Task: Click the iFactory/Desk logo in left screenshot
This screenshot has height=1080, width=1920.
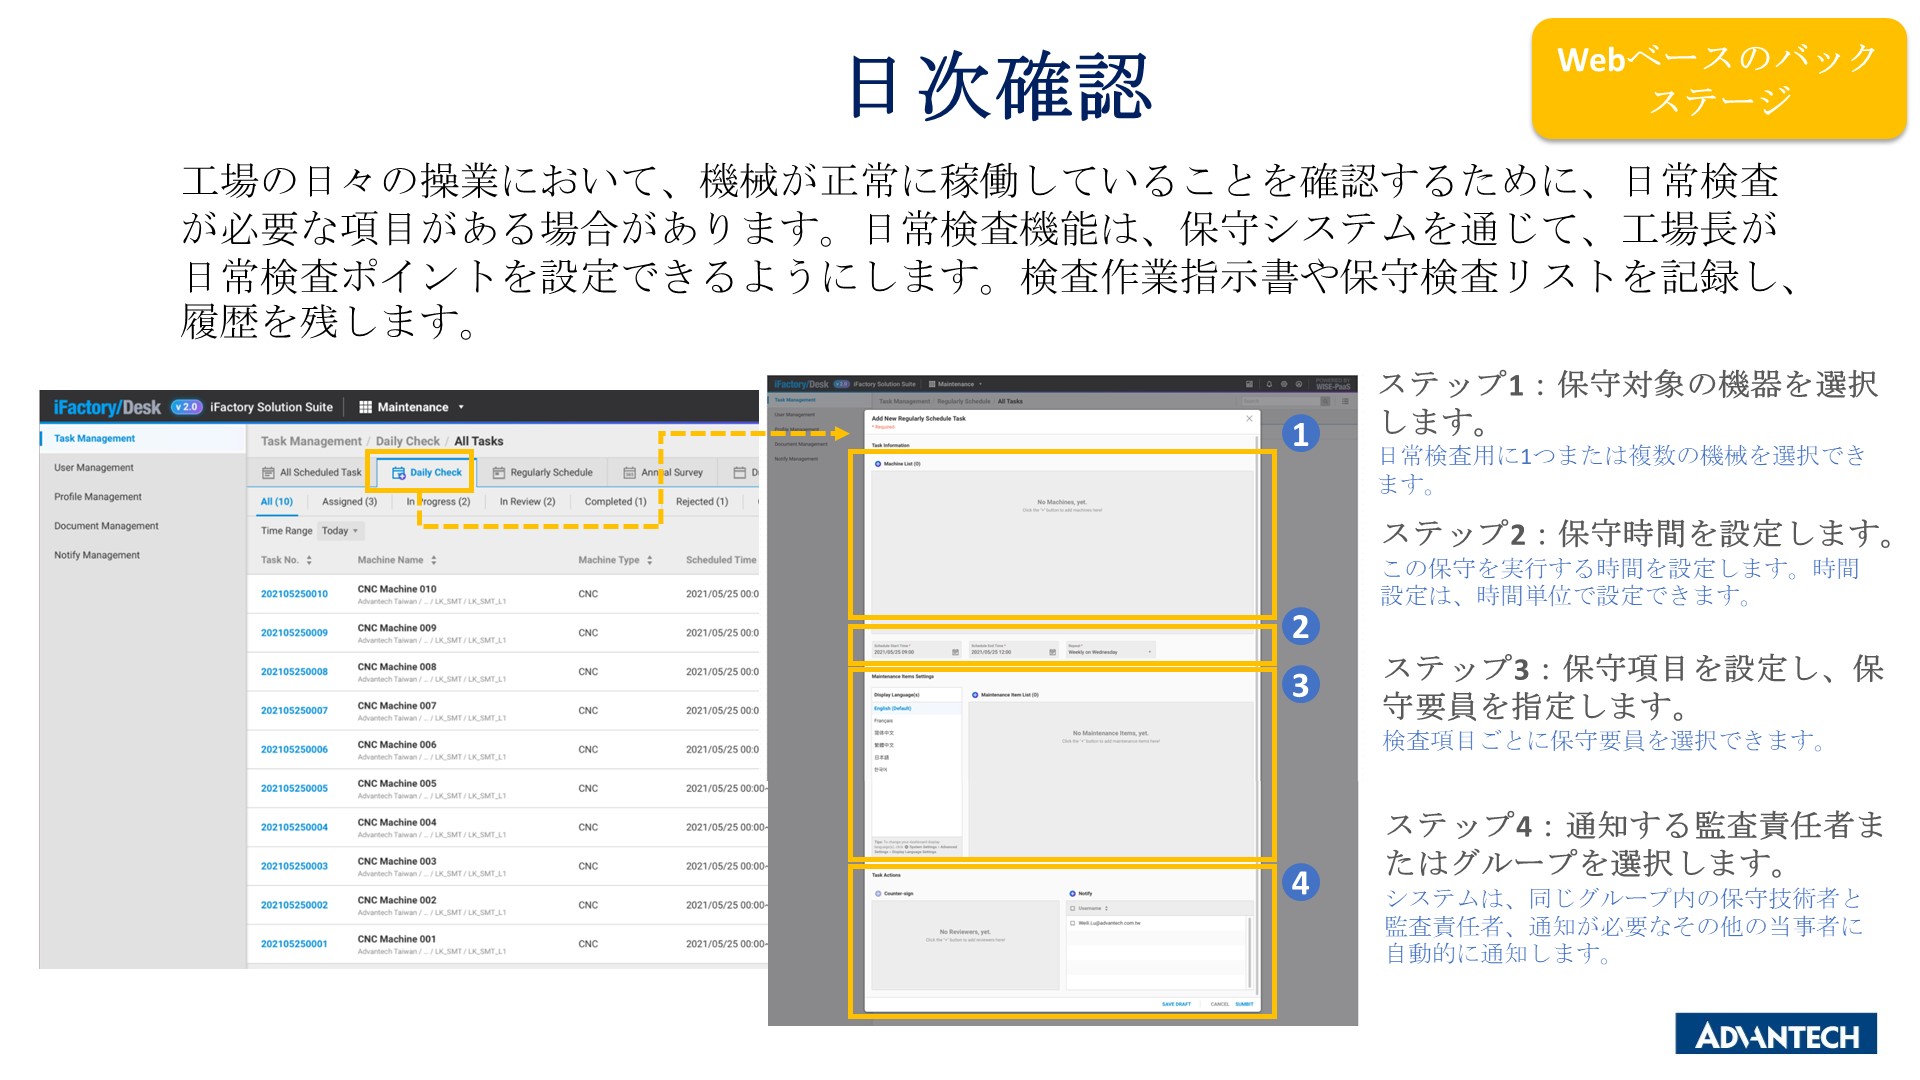Action: [107, 407]
